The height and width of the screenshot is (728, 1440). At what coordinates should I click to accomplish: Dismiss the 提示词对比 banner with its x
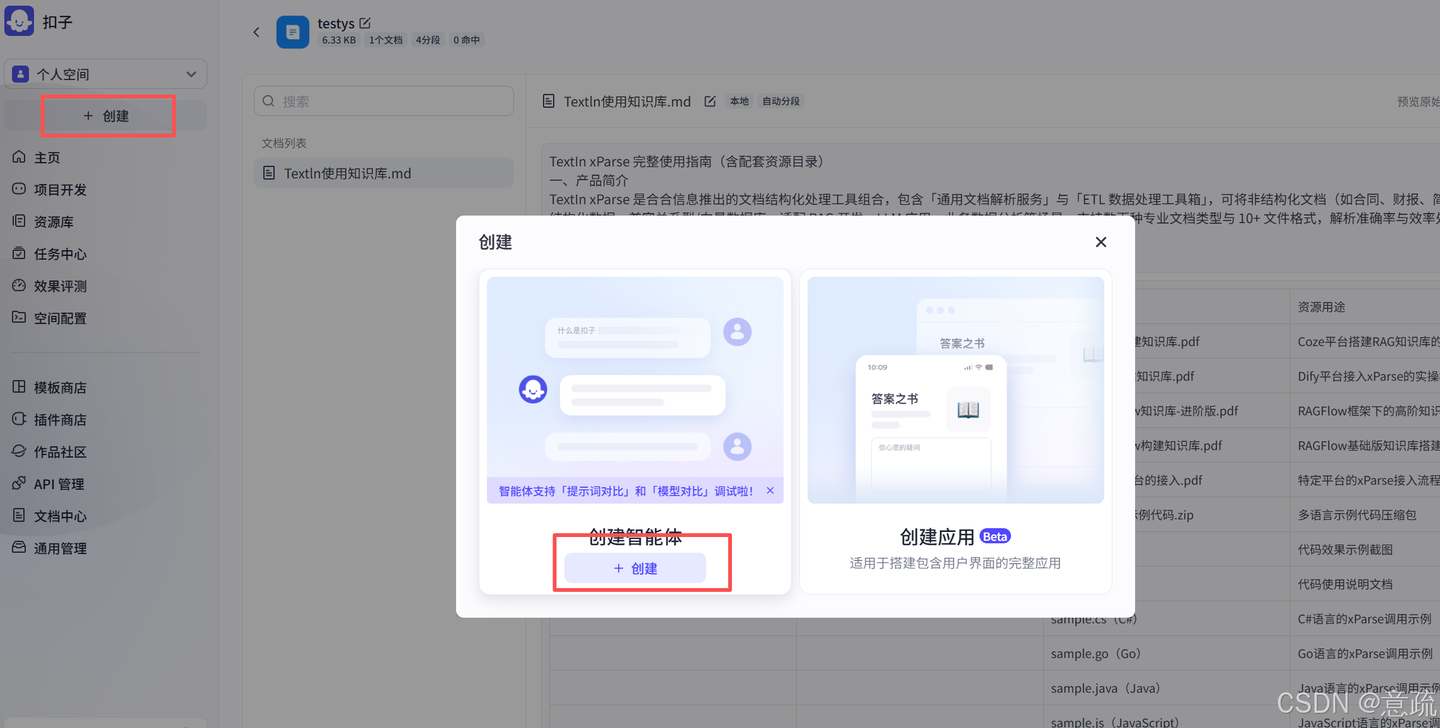click(770, 491)
